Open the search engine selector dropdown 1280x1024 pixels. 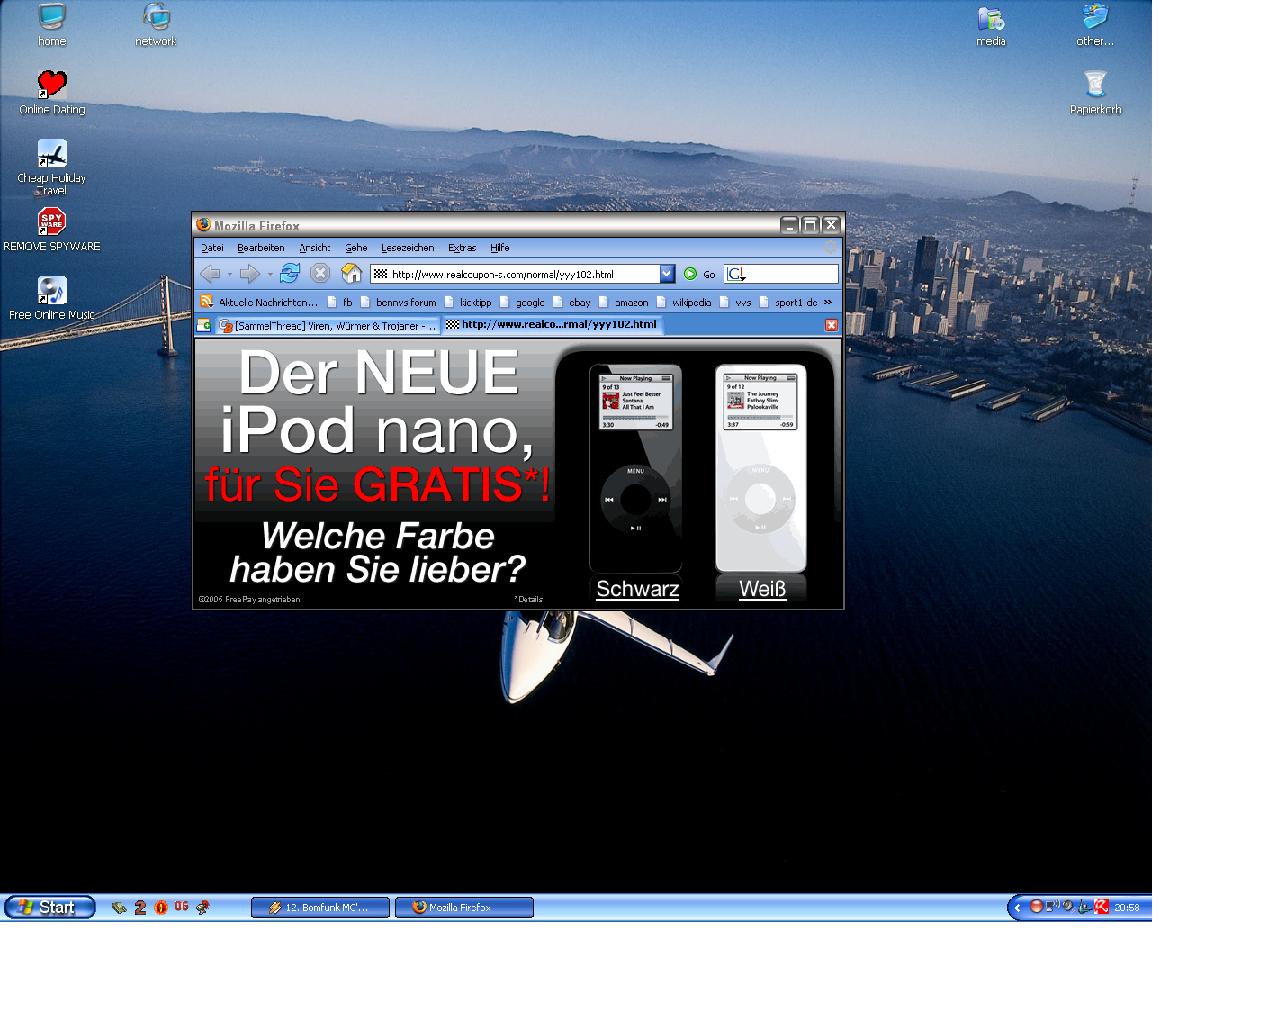(x=735, y=274)
